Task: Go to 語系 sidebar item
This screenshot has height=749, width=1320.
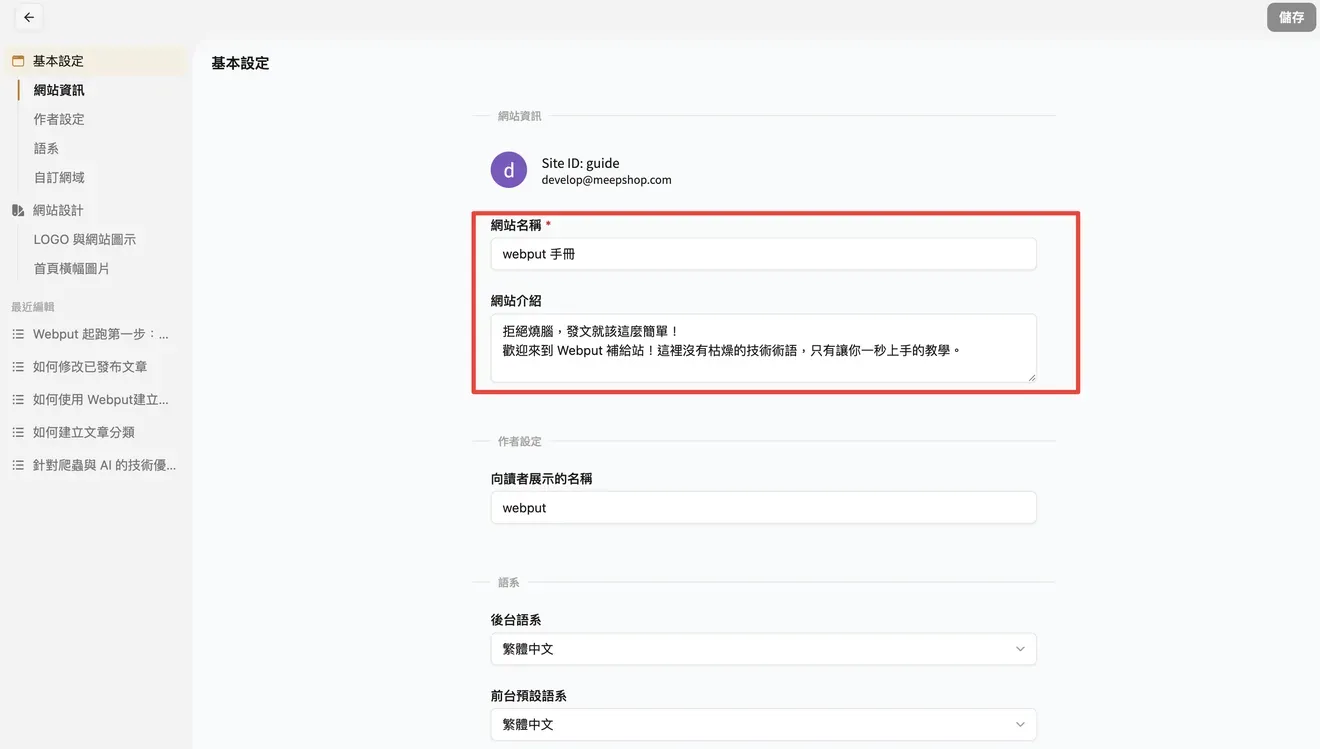Action: point(46,148)
